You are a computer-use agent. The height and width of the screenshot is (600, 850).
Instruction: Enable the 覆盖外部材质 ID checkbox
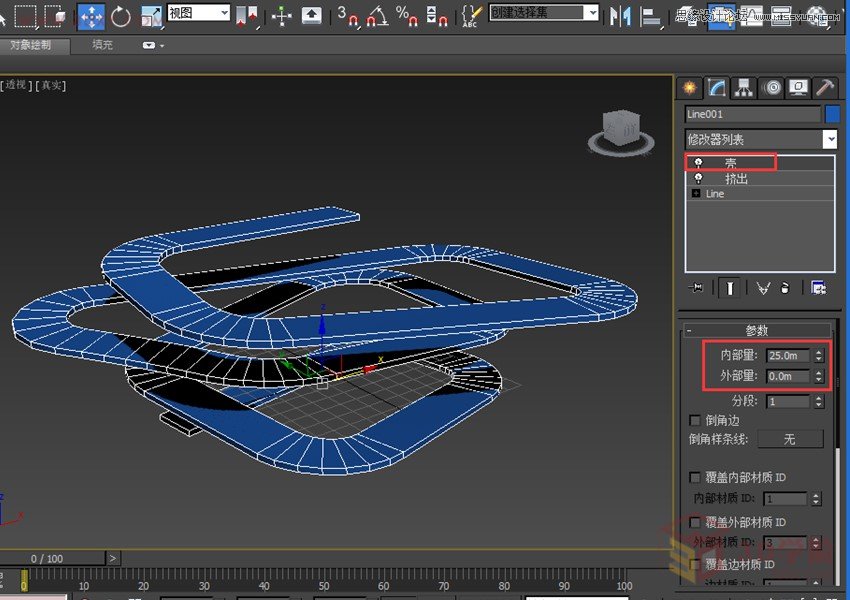pyautogui.click(x=694, y=522)
